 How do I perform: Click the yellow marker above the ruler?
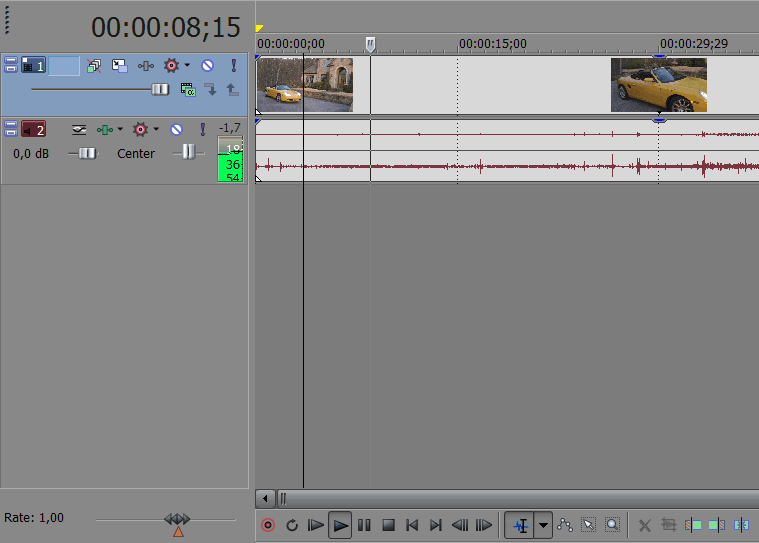tap(259, 29)
